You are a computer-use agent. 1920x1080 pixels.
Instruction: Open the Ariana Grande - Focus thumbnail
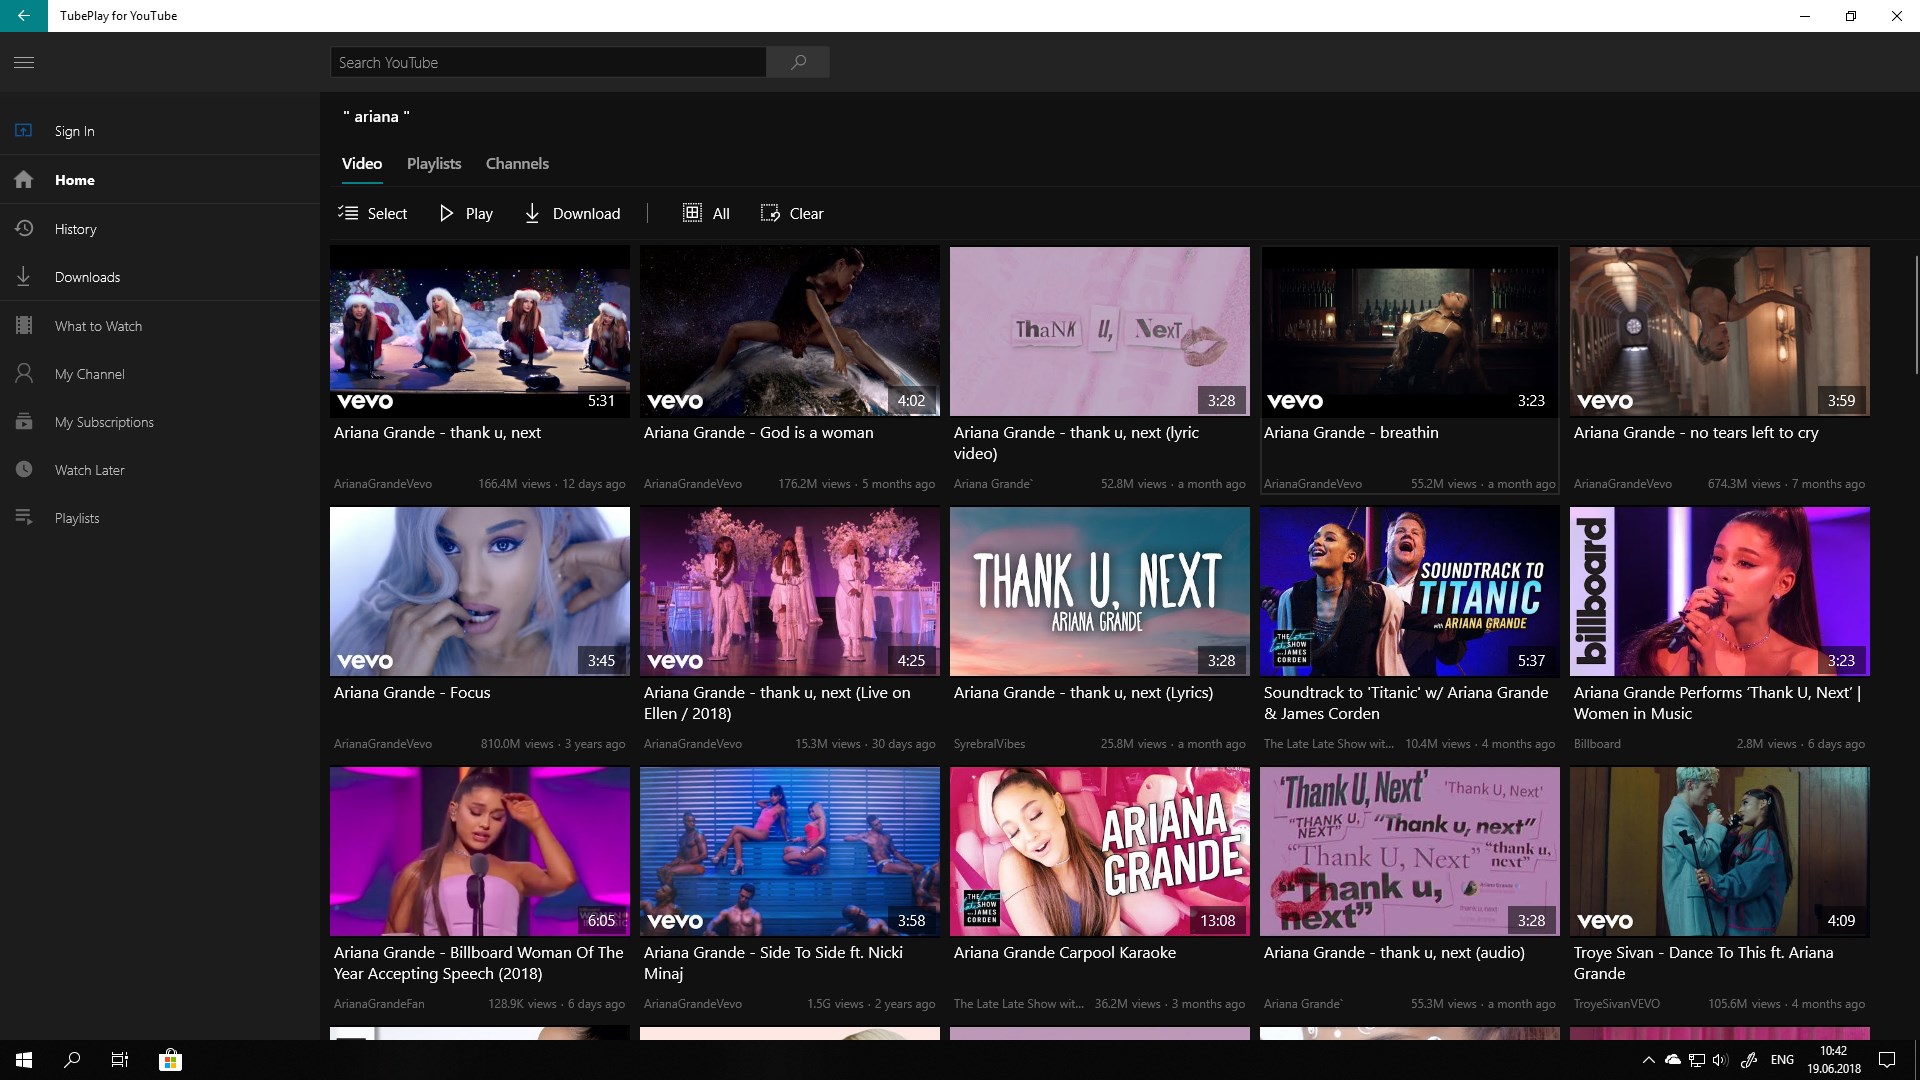point(480,591)
